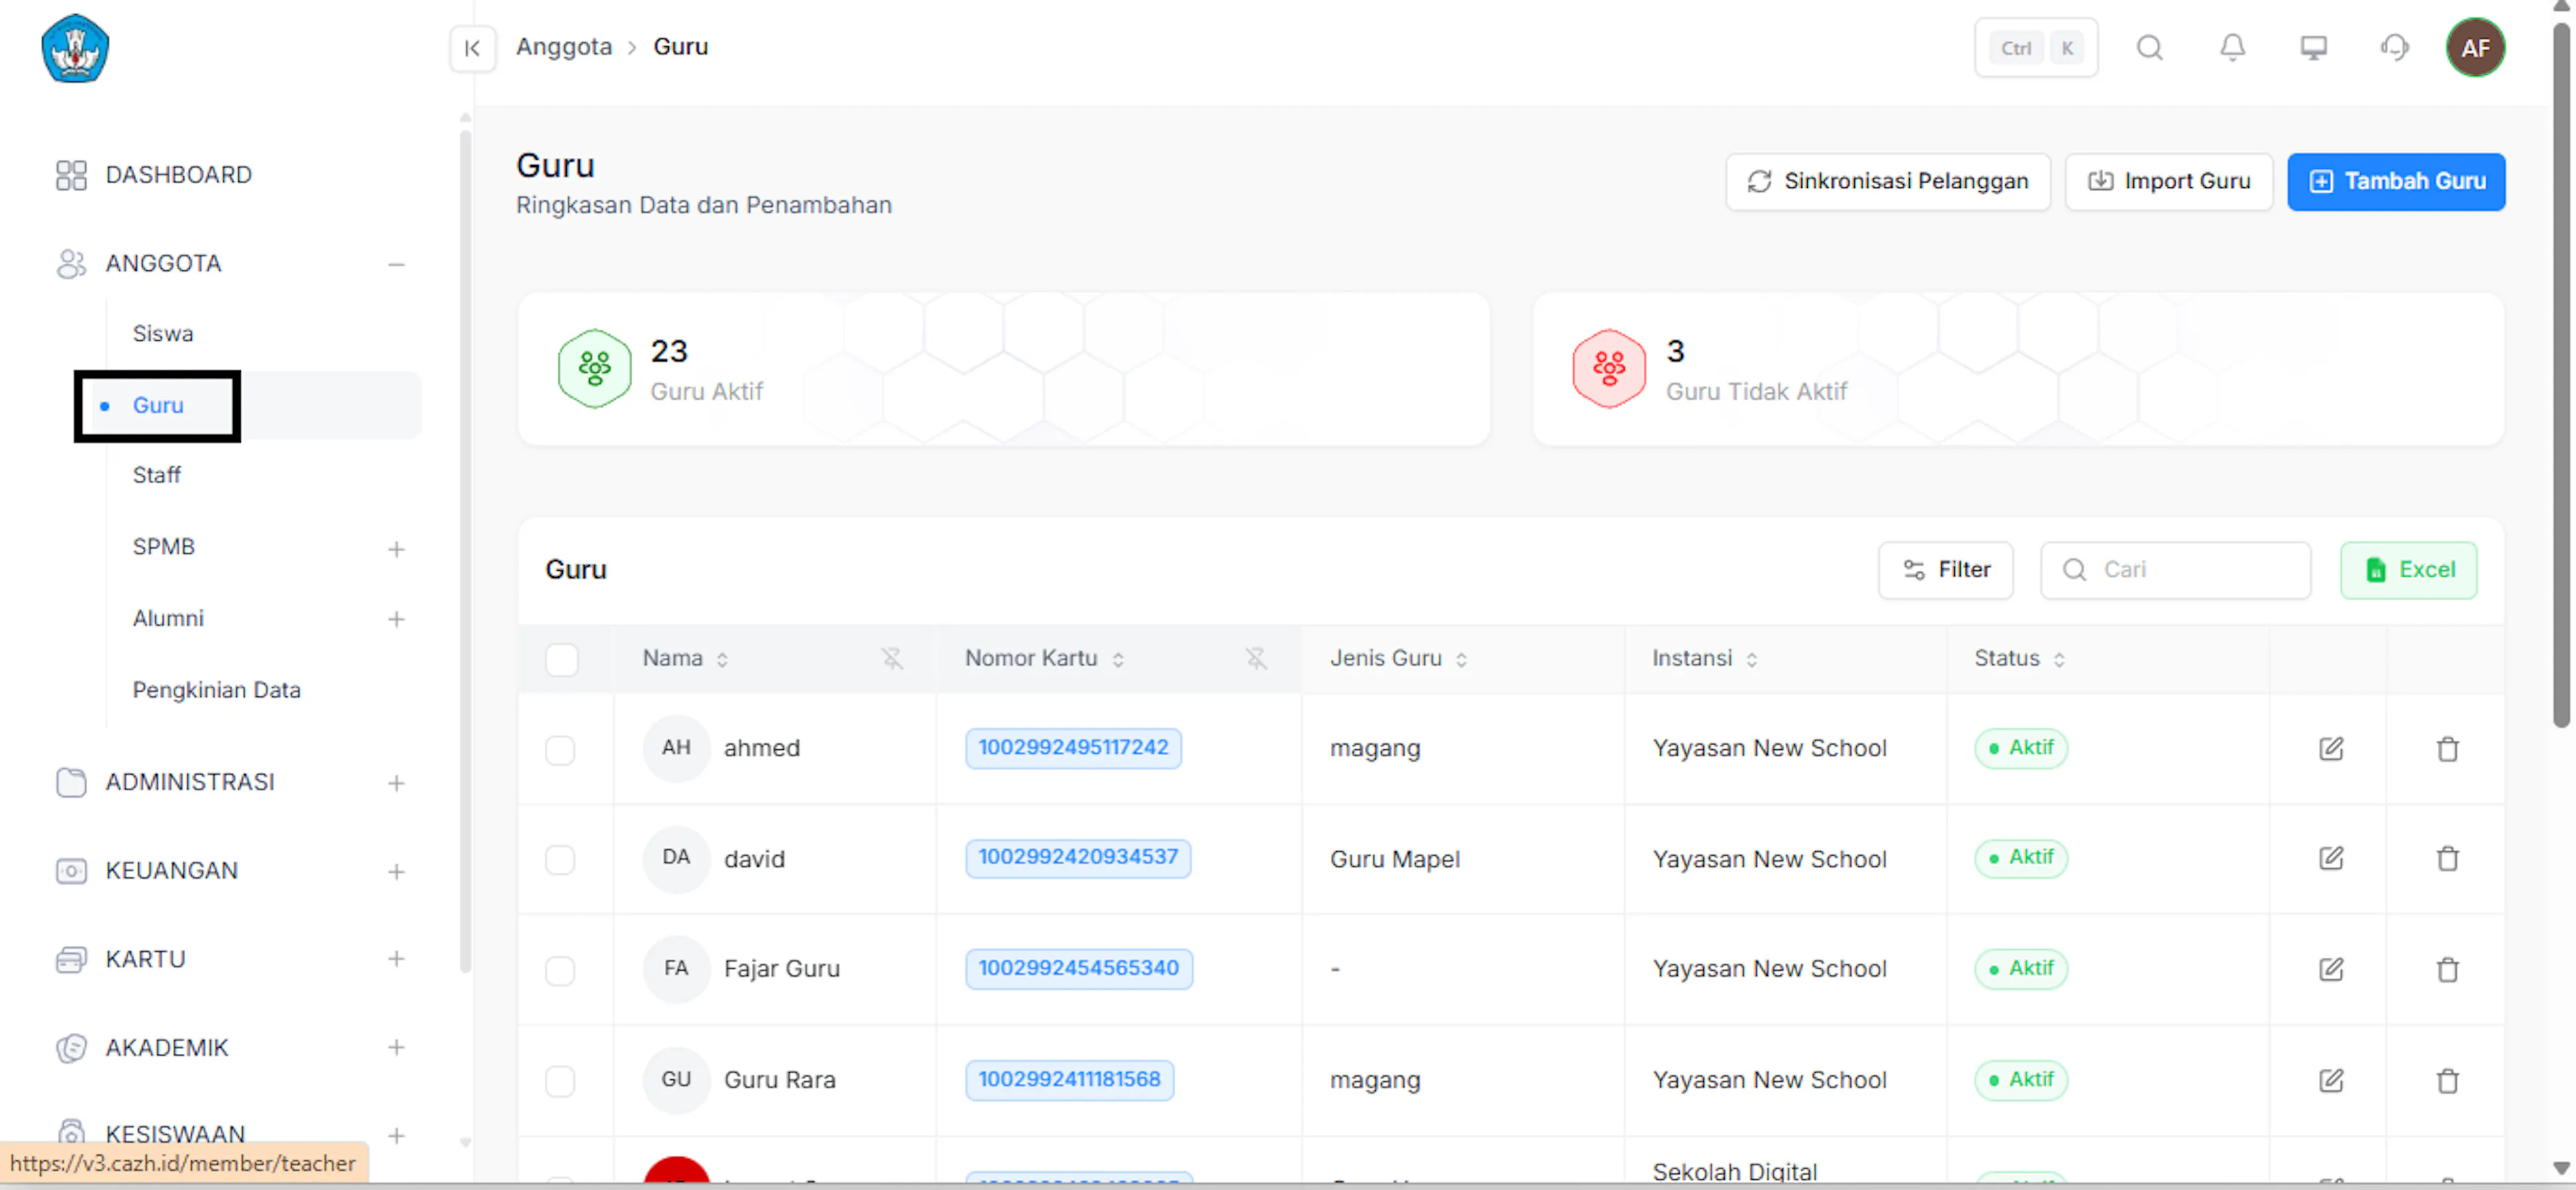The height and width of the screenshot is (1190, 2576).
Task: Check the ahmed row checkbox
Action: 560,750
